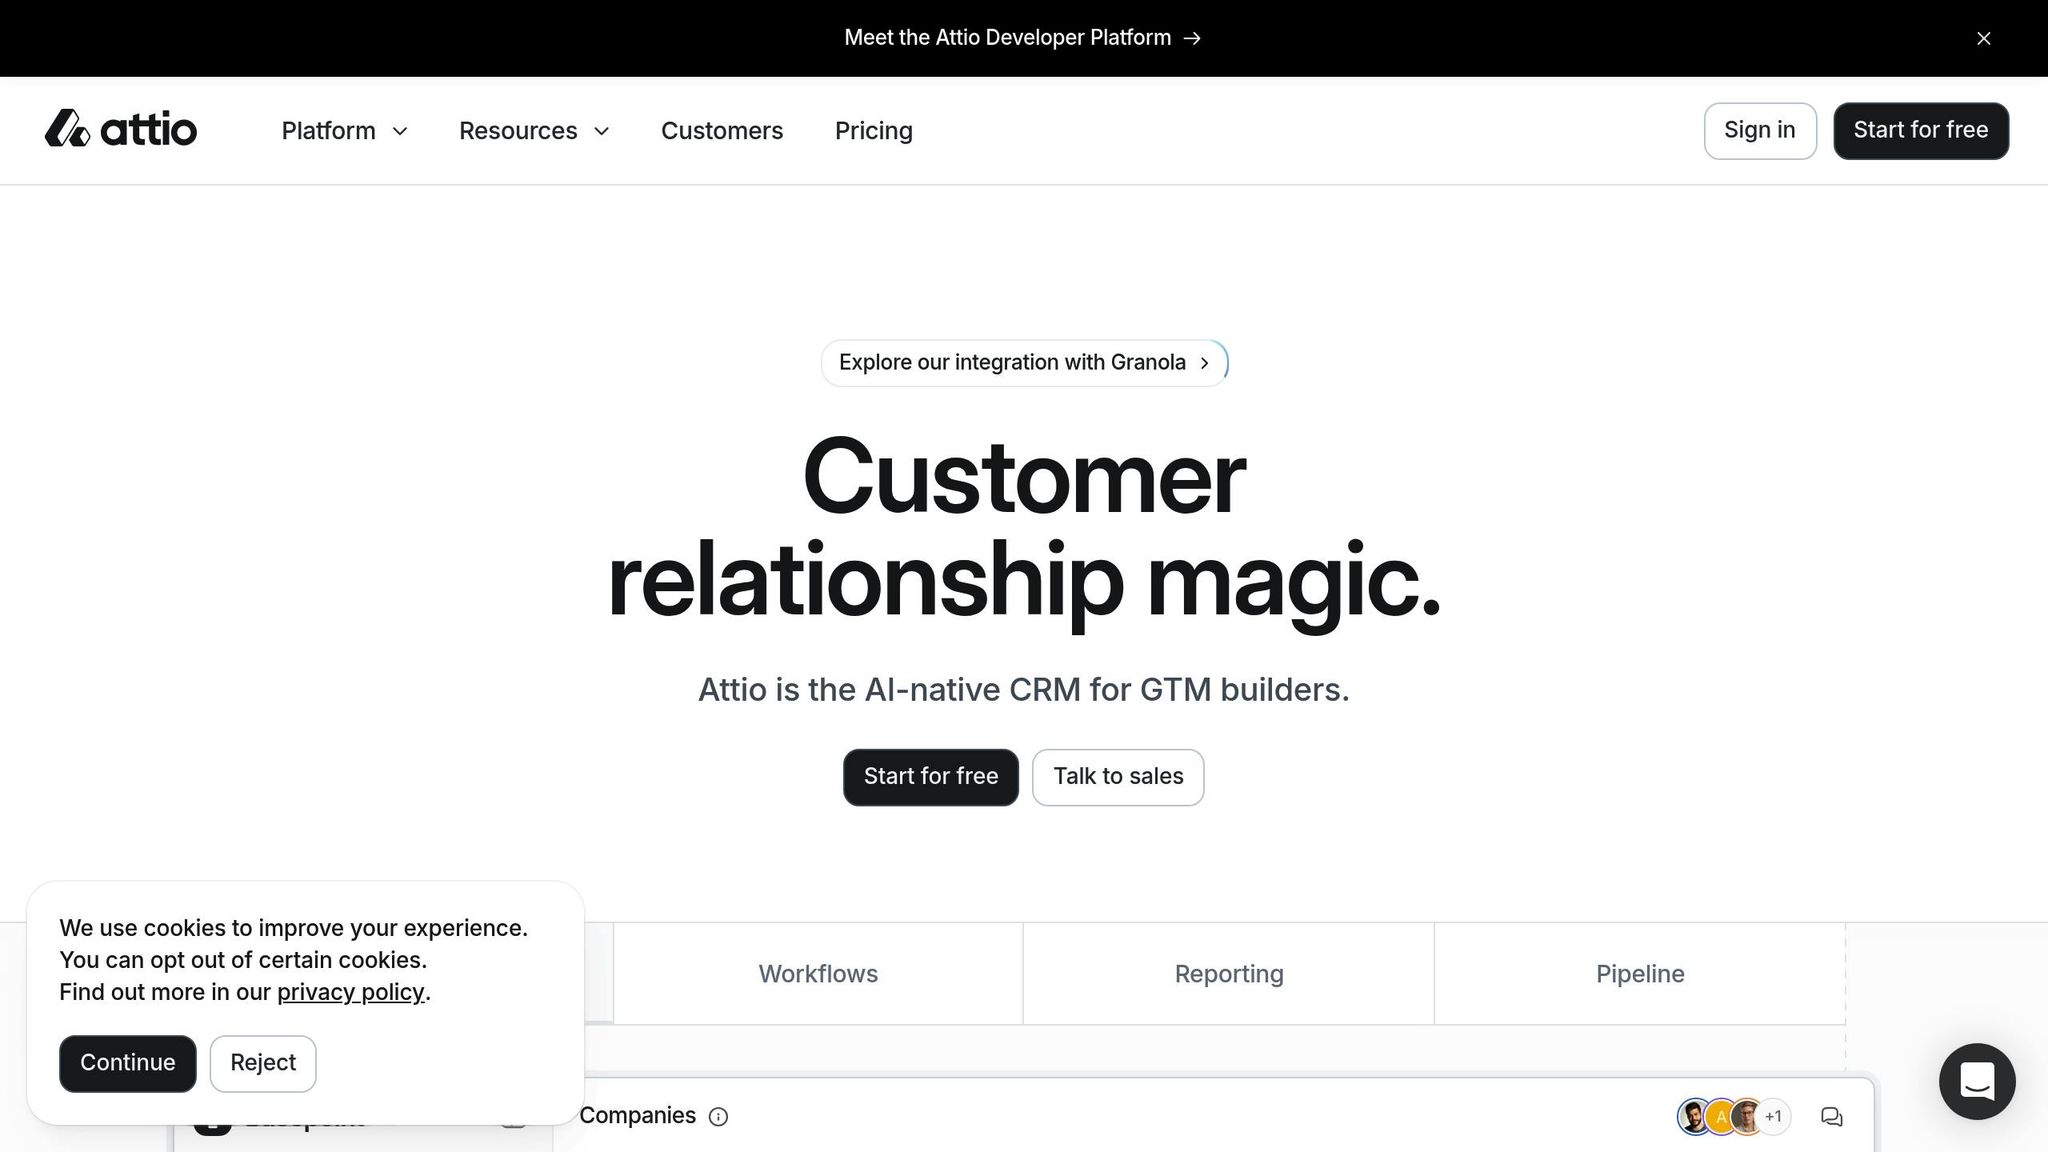The image size is (2048, 1152).
Task: Open the Pricing page
Action: (873, 131)
